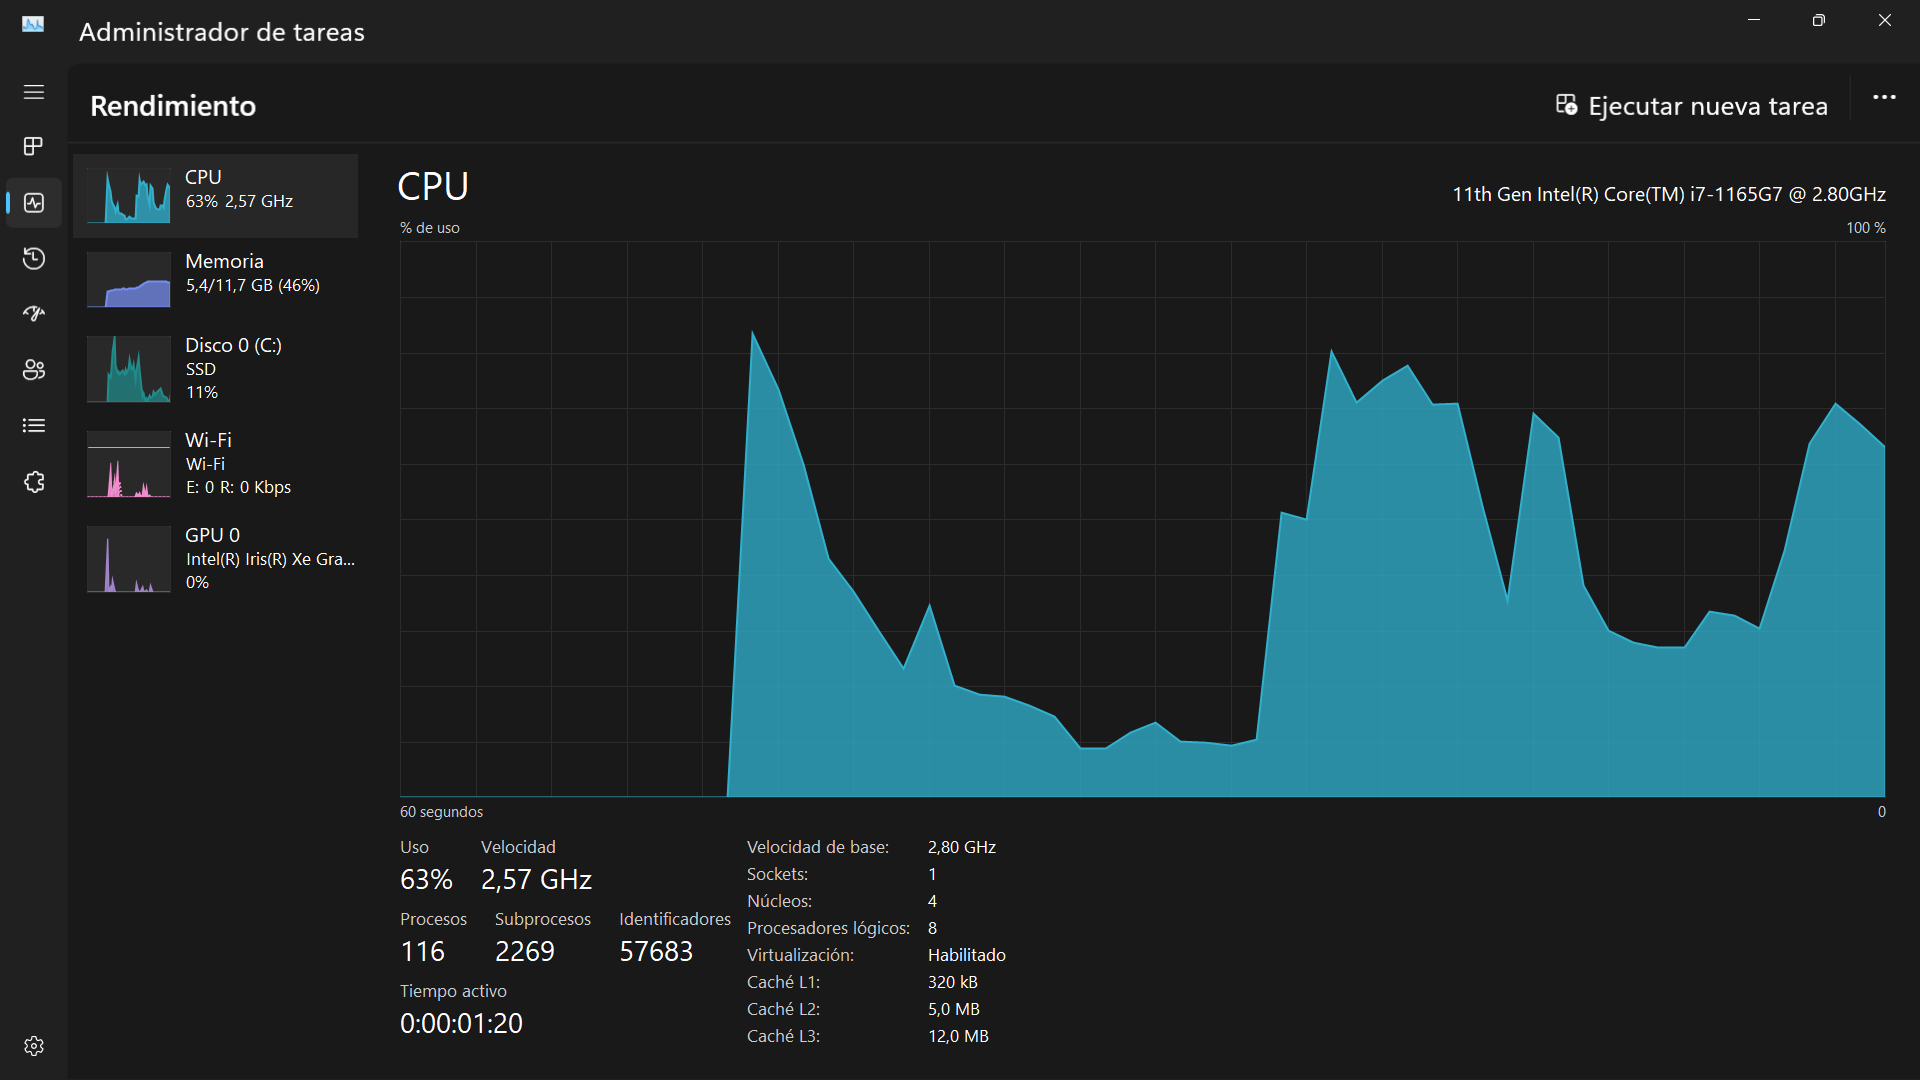Open the three-dot more options menu
The width and height of the screenshot is (1920, 1080).
pos(1884,97)
